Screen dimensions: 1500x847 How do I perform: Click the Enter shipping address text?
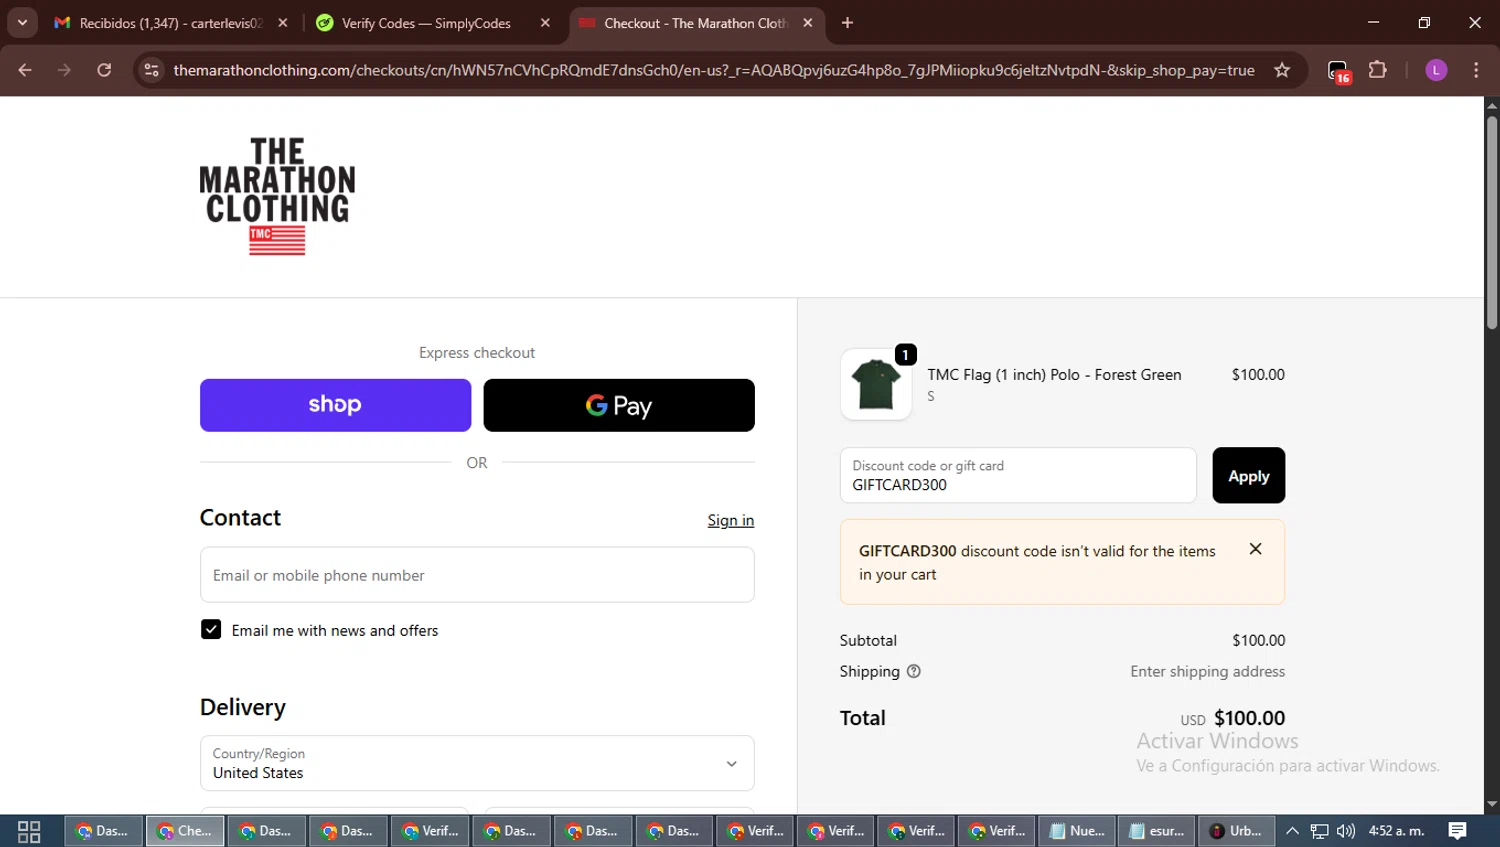1207,671
